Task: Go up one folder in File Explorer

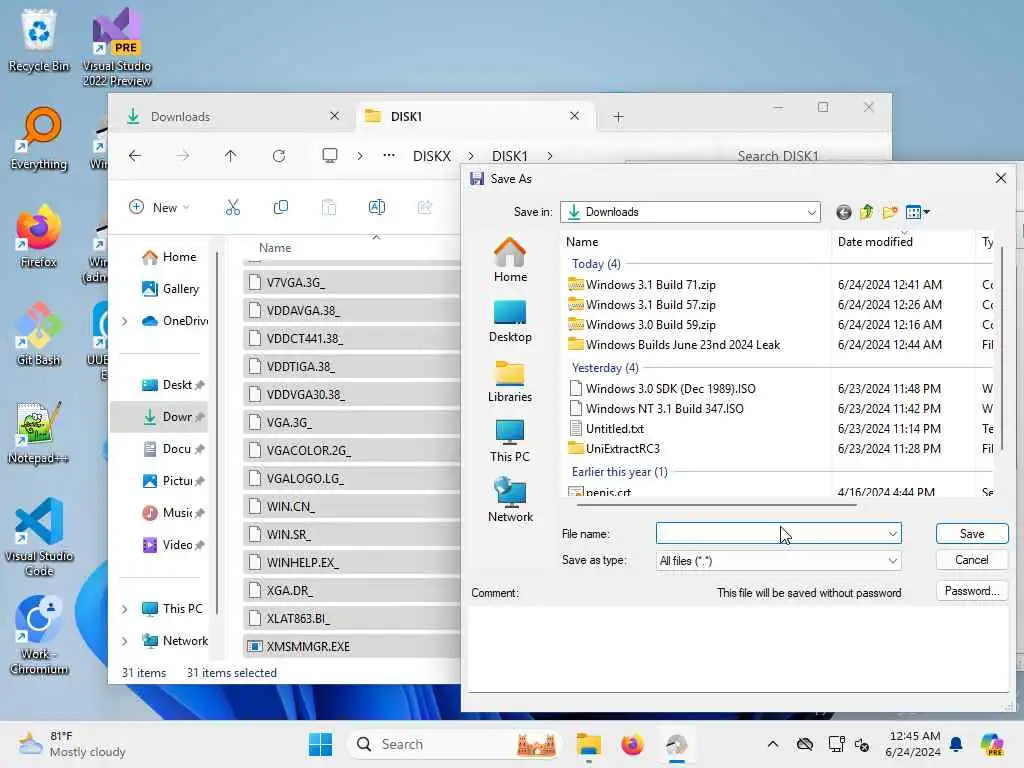Action: coord(231,156)
